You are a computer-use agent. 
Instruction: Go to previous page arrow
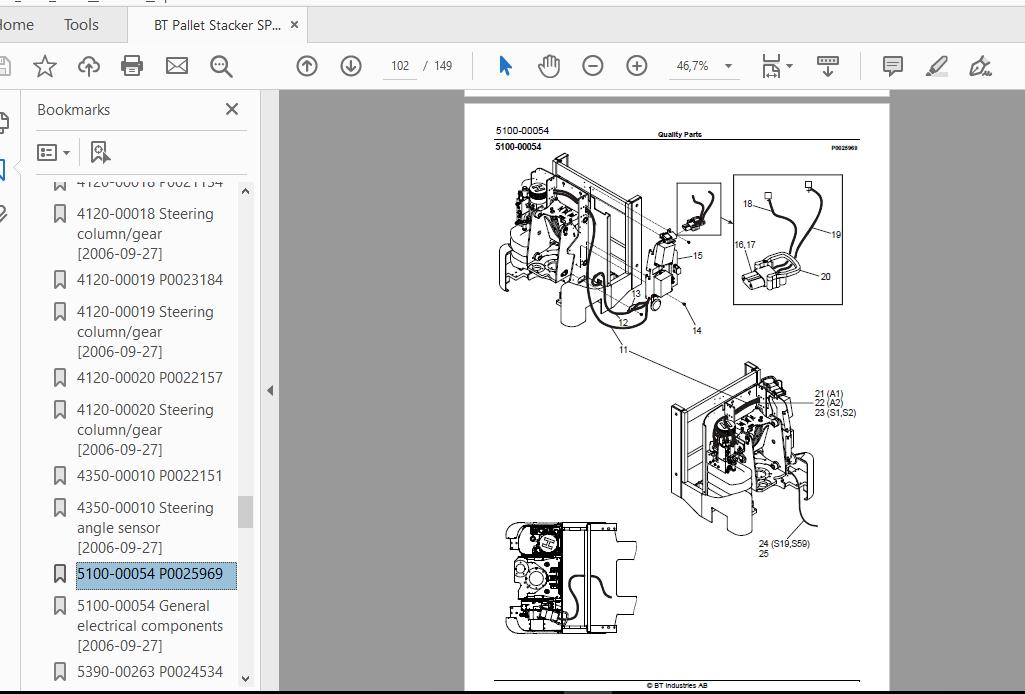point(307,66)
